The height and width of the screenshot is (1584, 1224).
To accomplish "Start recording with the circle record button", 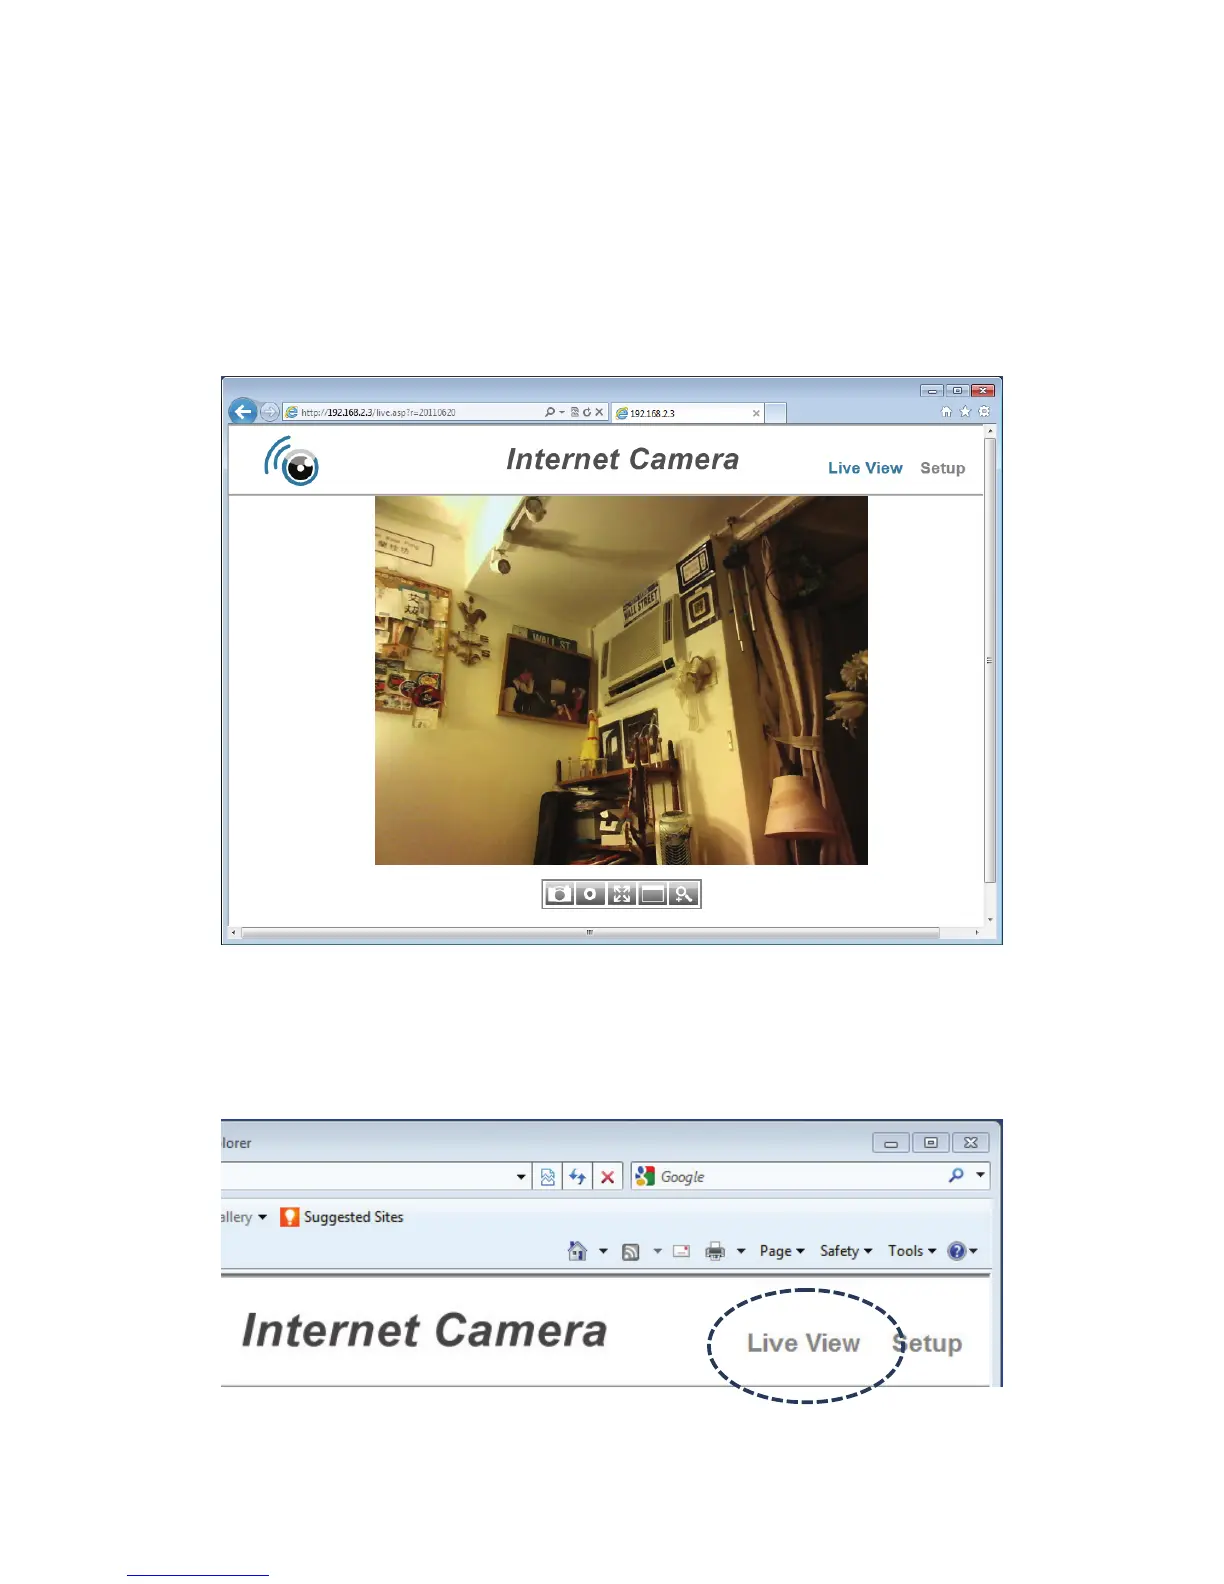I will (x=591, y=894).
